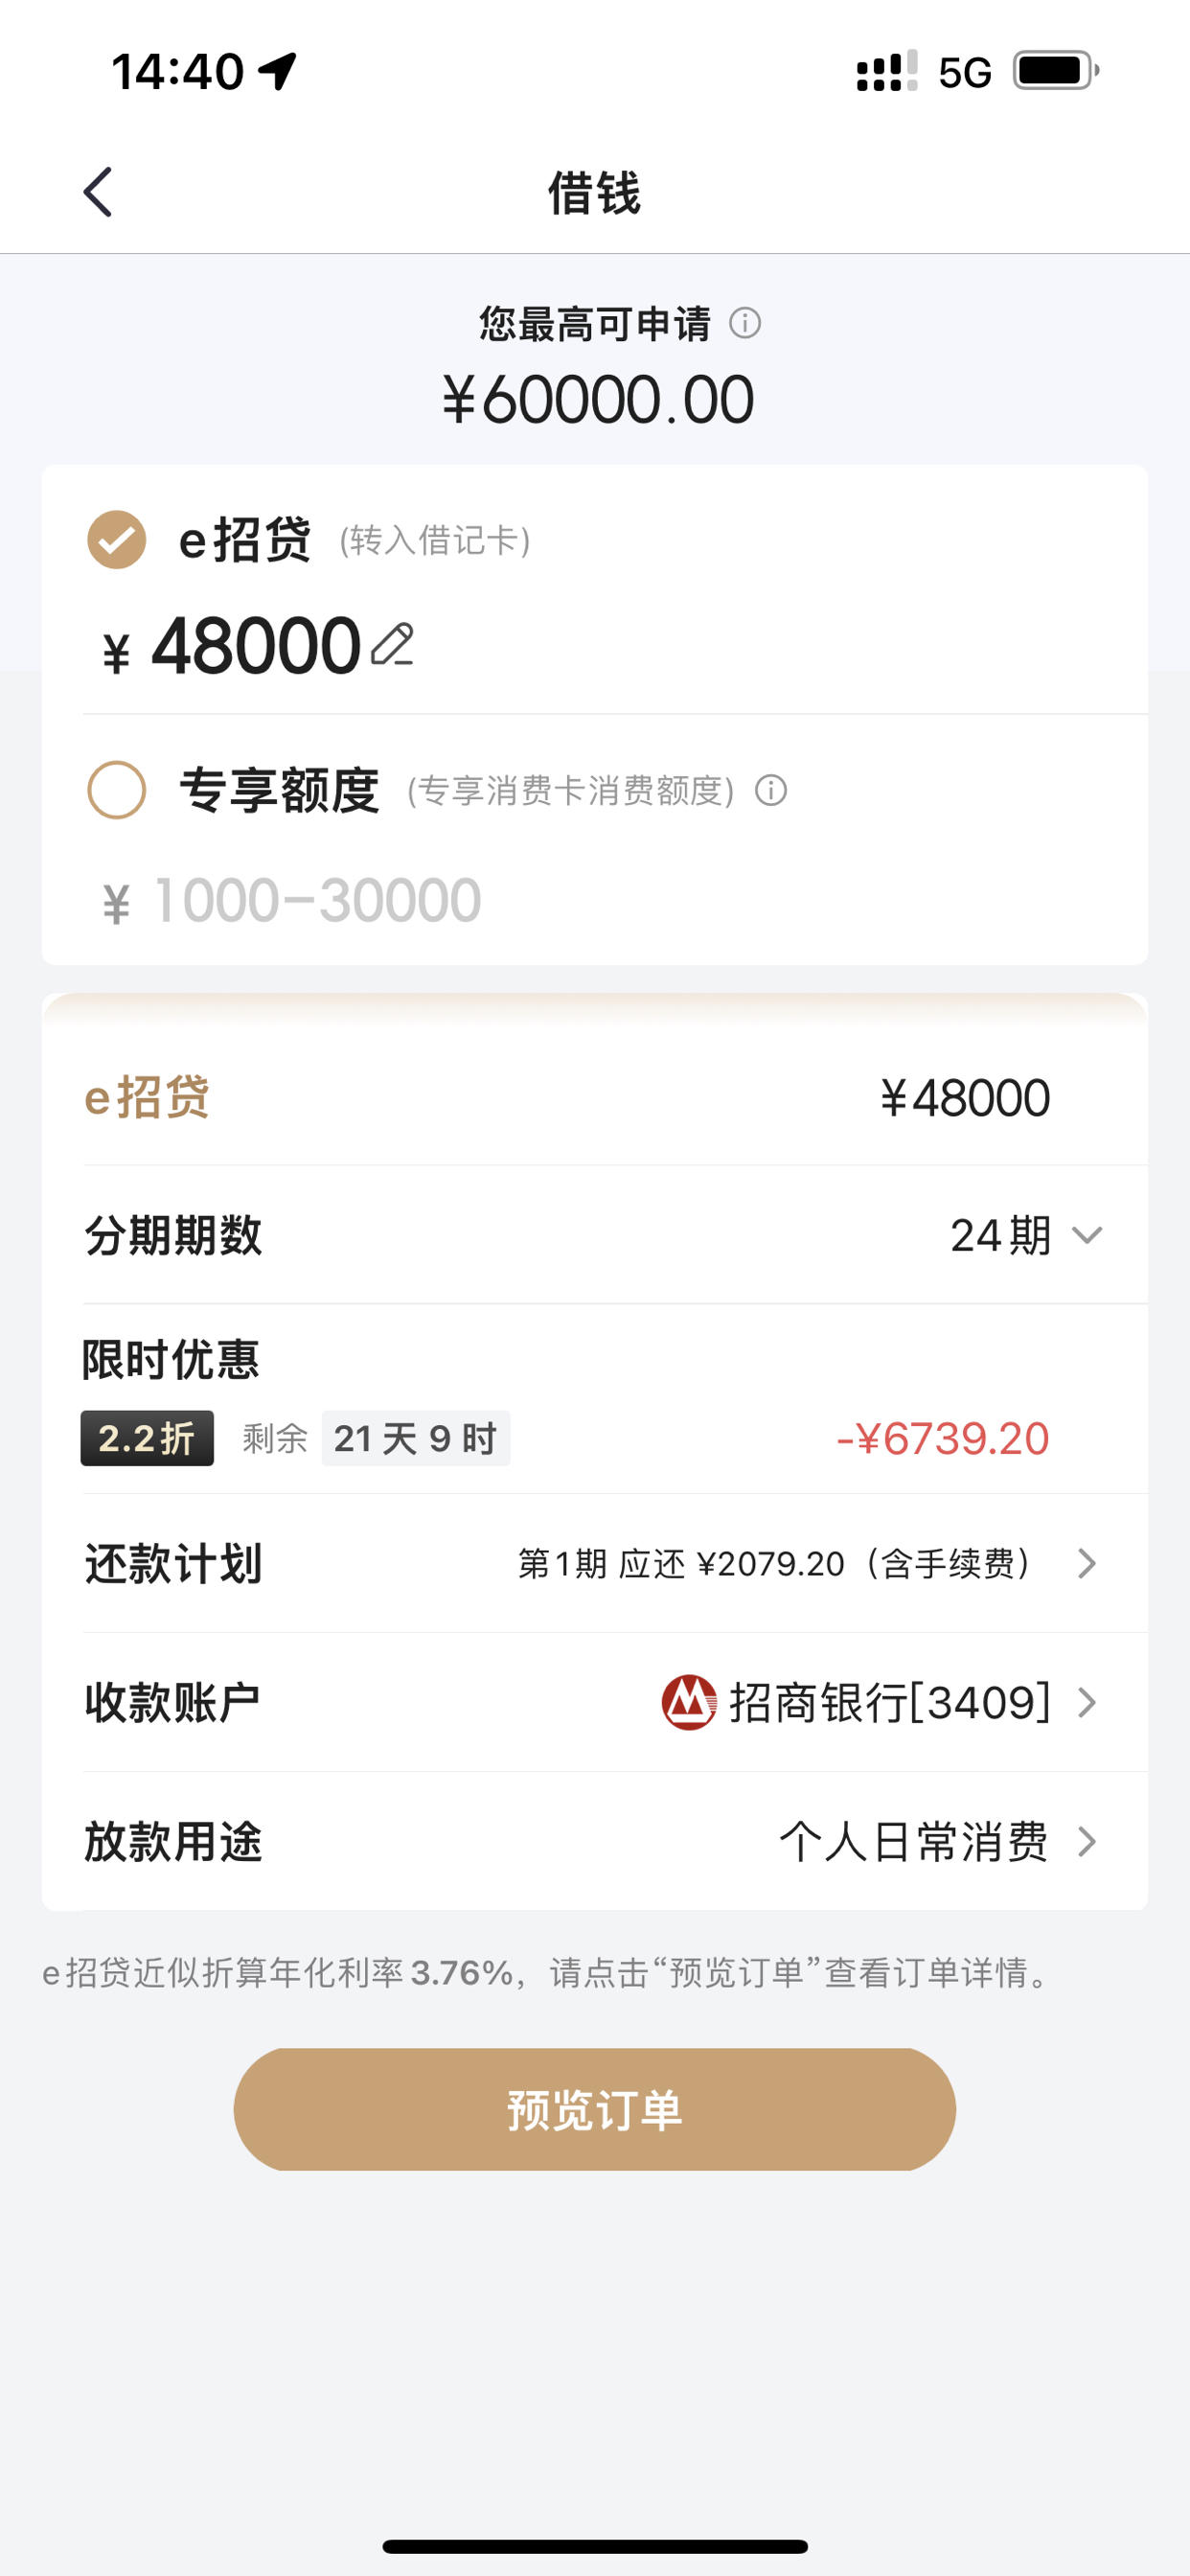Tap the back arrow icon

point(97,192)
